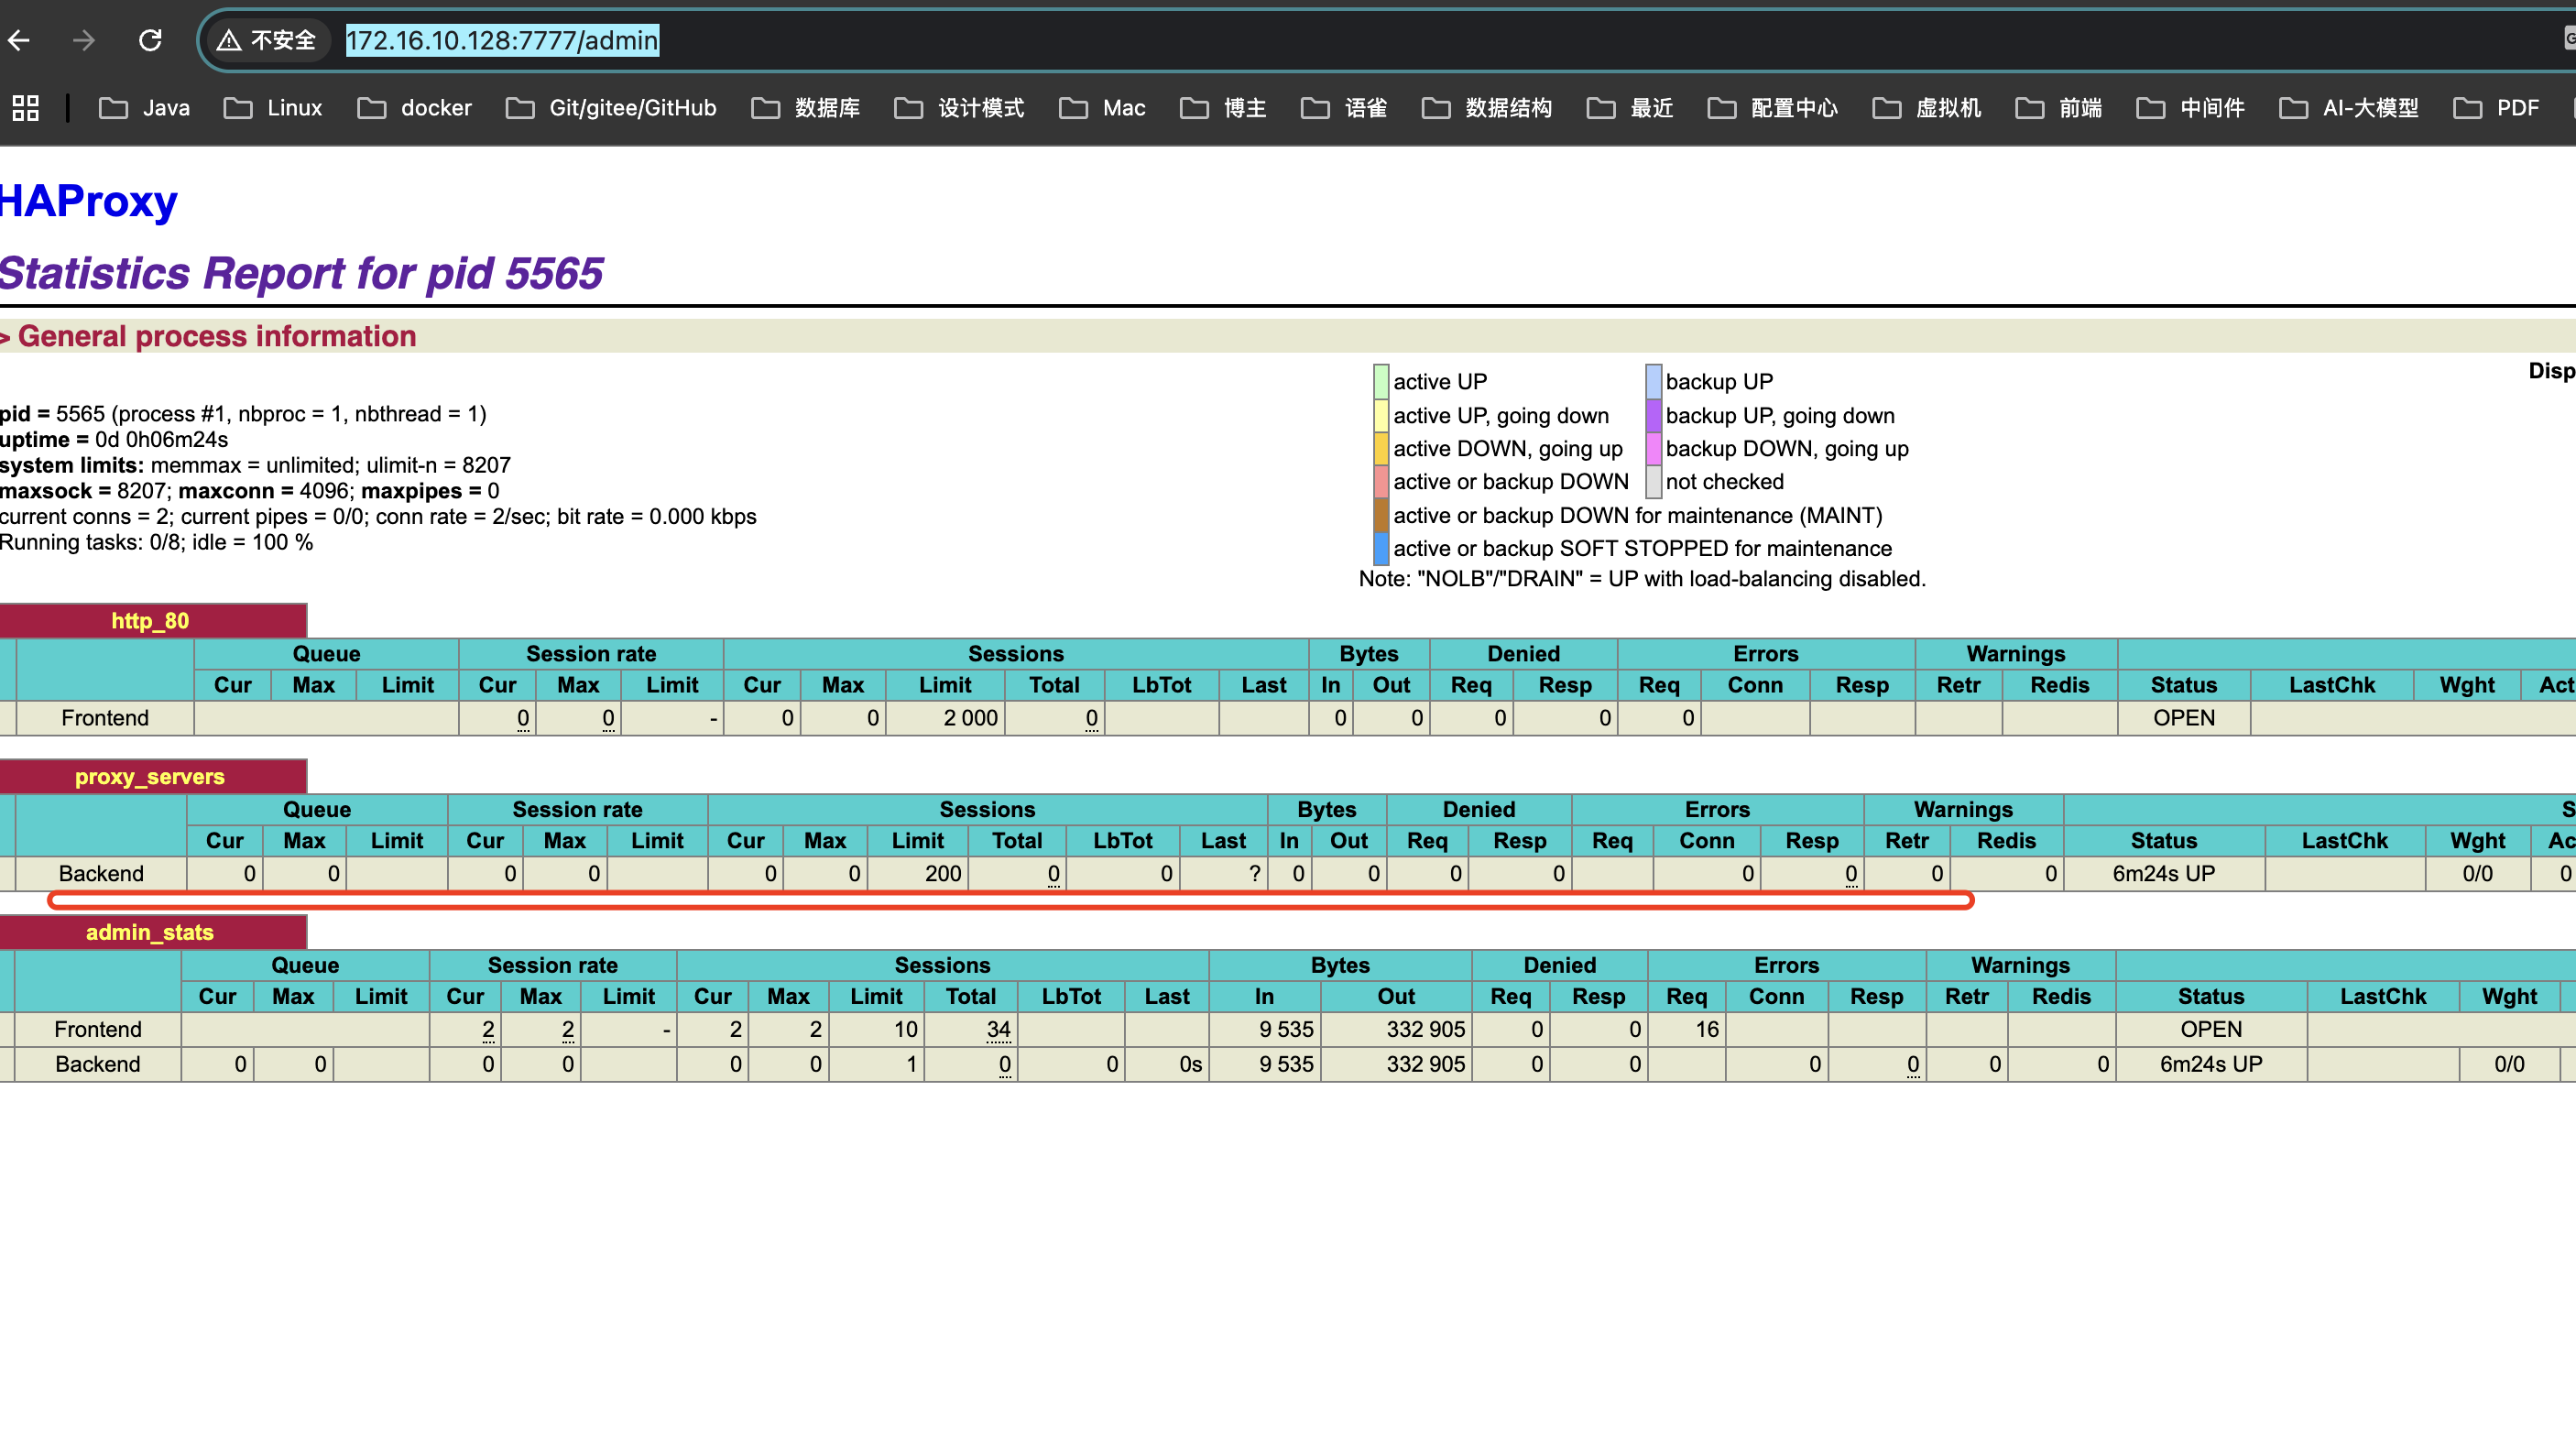Viewport: 2576px width, 1429px height.
Task: Open the 虚拟机 bookmarks folder
Action: point(1927,108)
